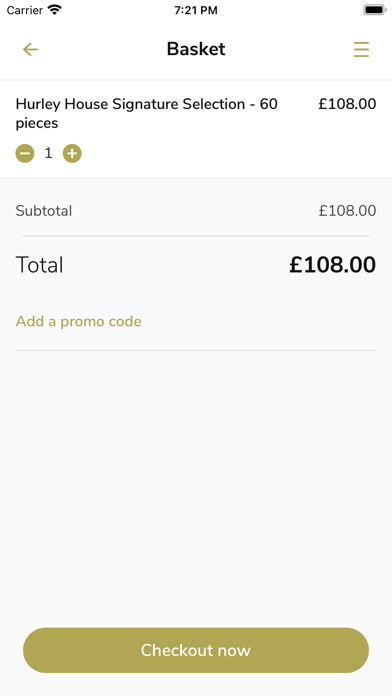Go back using the arrow icon

point(30,49)
